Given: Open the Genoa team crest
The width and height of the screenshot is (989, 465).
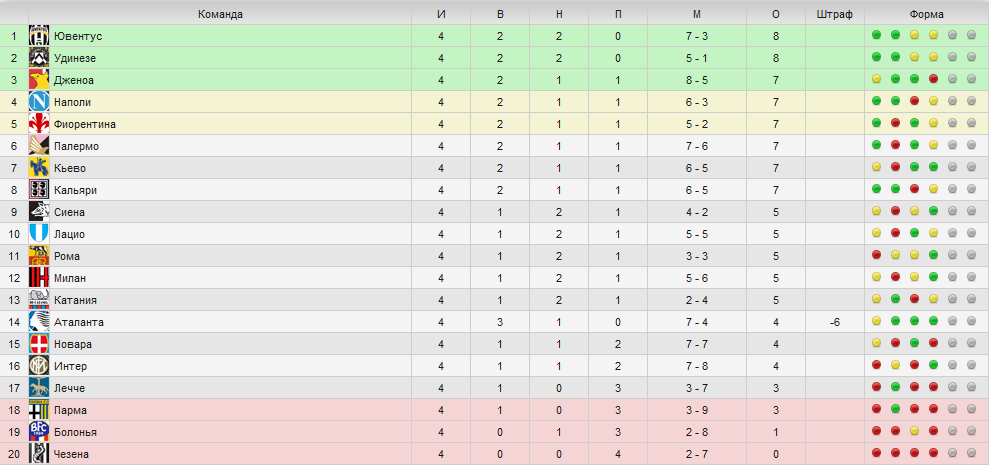Looking at the screenshot, I should pyautogui.click(x=39, y=80).
